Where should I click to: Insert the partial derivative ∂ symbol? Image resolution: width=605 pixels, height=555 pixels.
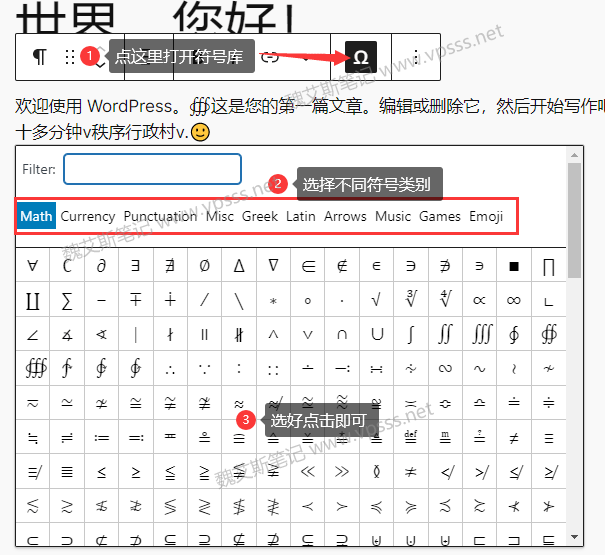[x=101, y=266]
